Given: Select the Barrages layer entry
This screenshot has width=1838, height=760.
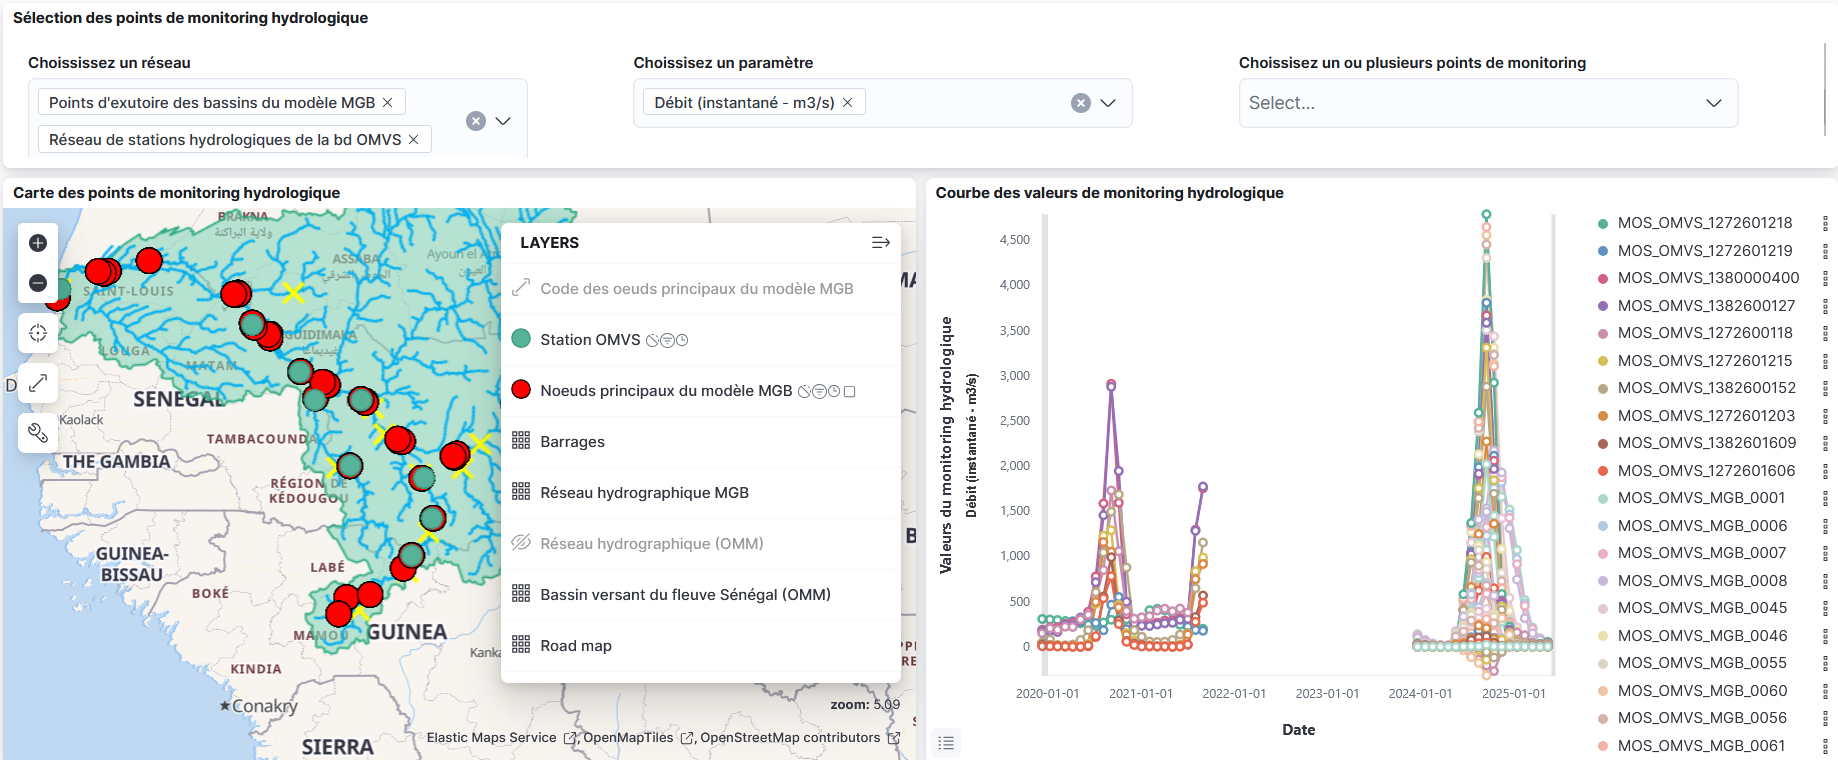Looking at the screenshot, I should (572, 442).
